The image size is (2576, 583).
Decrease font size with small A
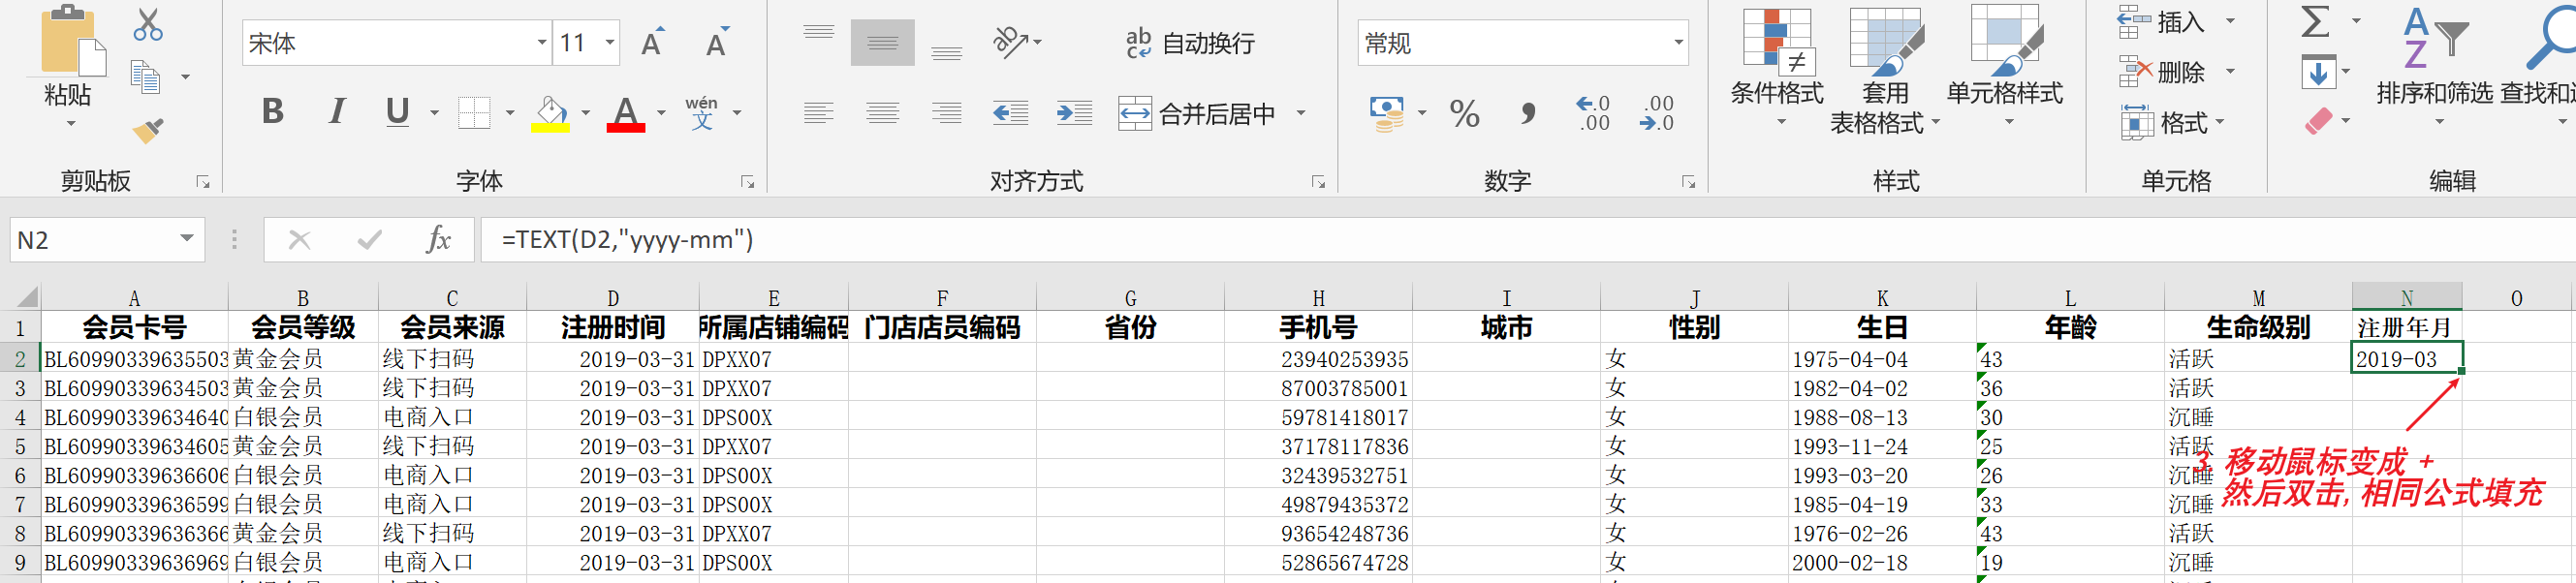coord(717,43)
